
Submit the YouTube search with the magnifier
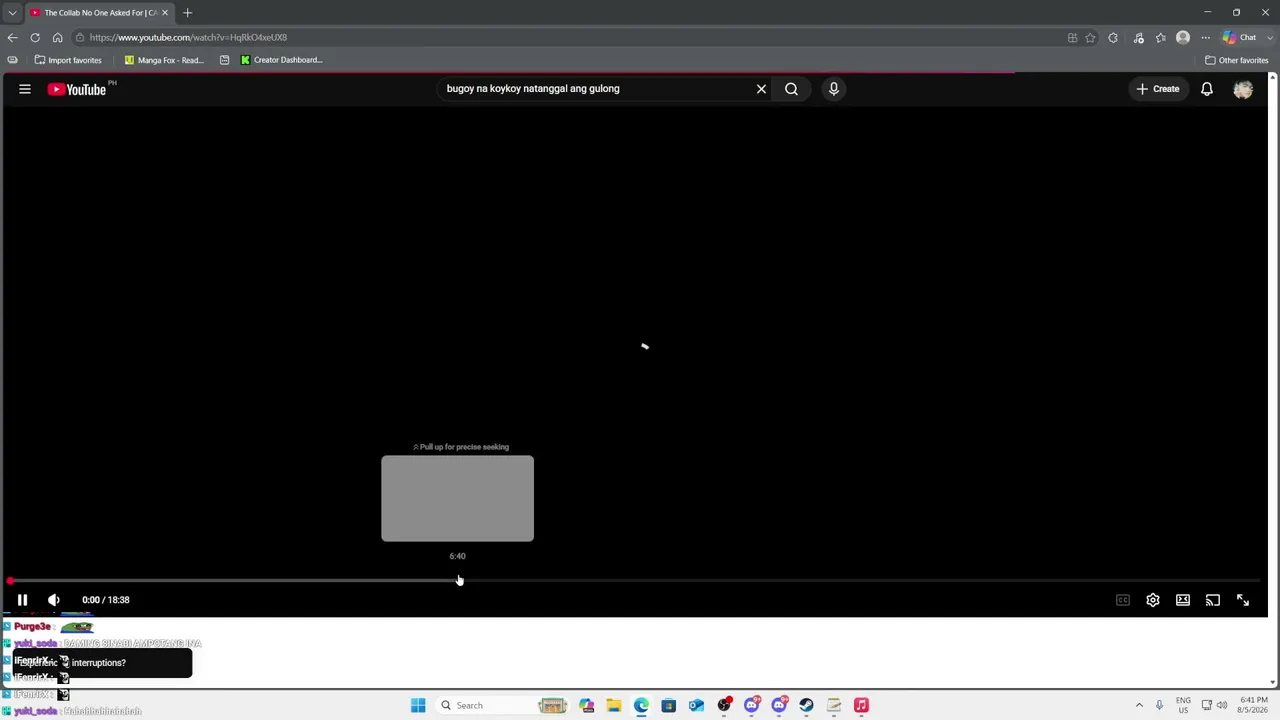pos(791,89)
